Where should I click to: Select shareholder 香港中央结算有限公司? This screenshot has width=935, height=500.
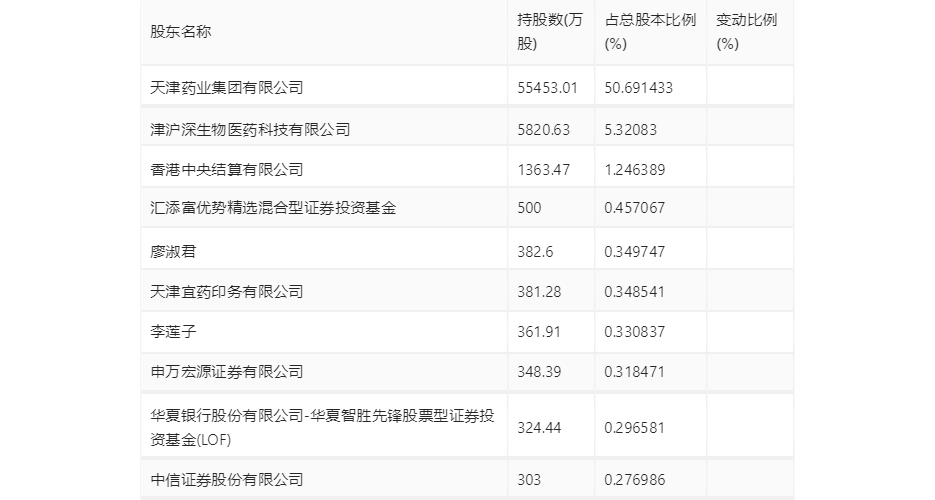[x=227, y=169]
